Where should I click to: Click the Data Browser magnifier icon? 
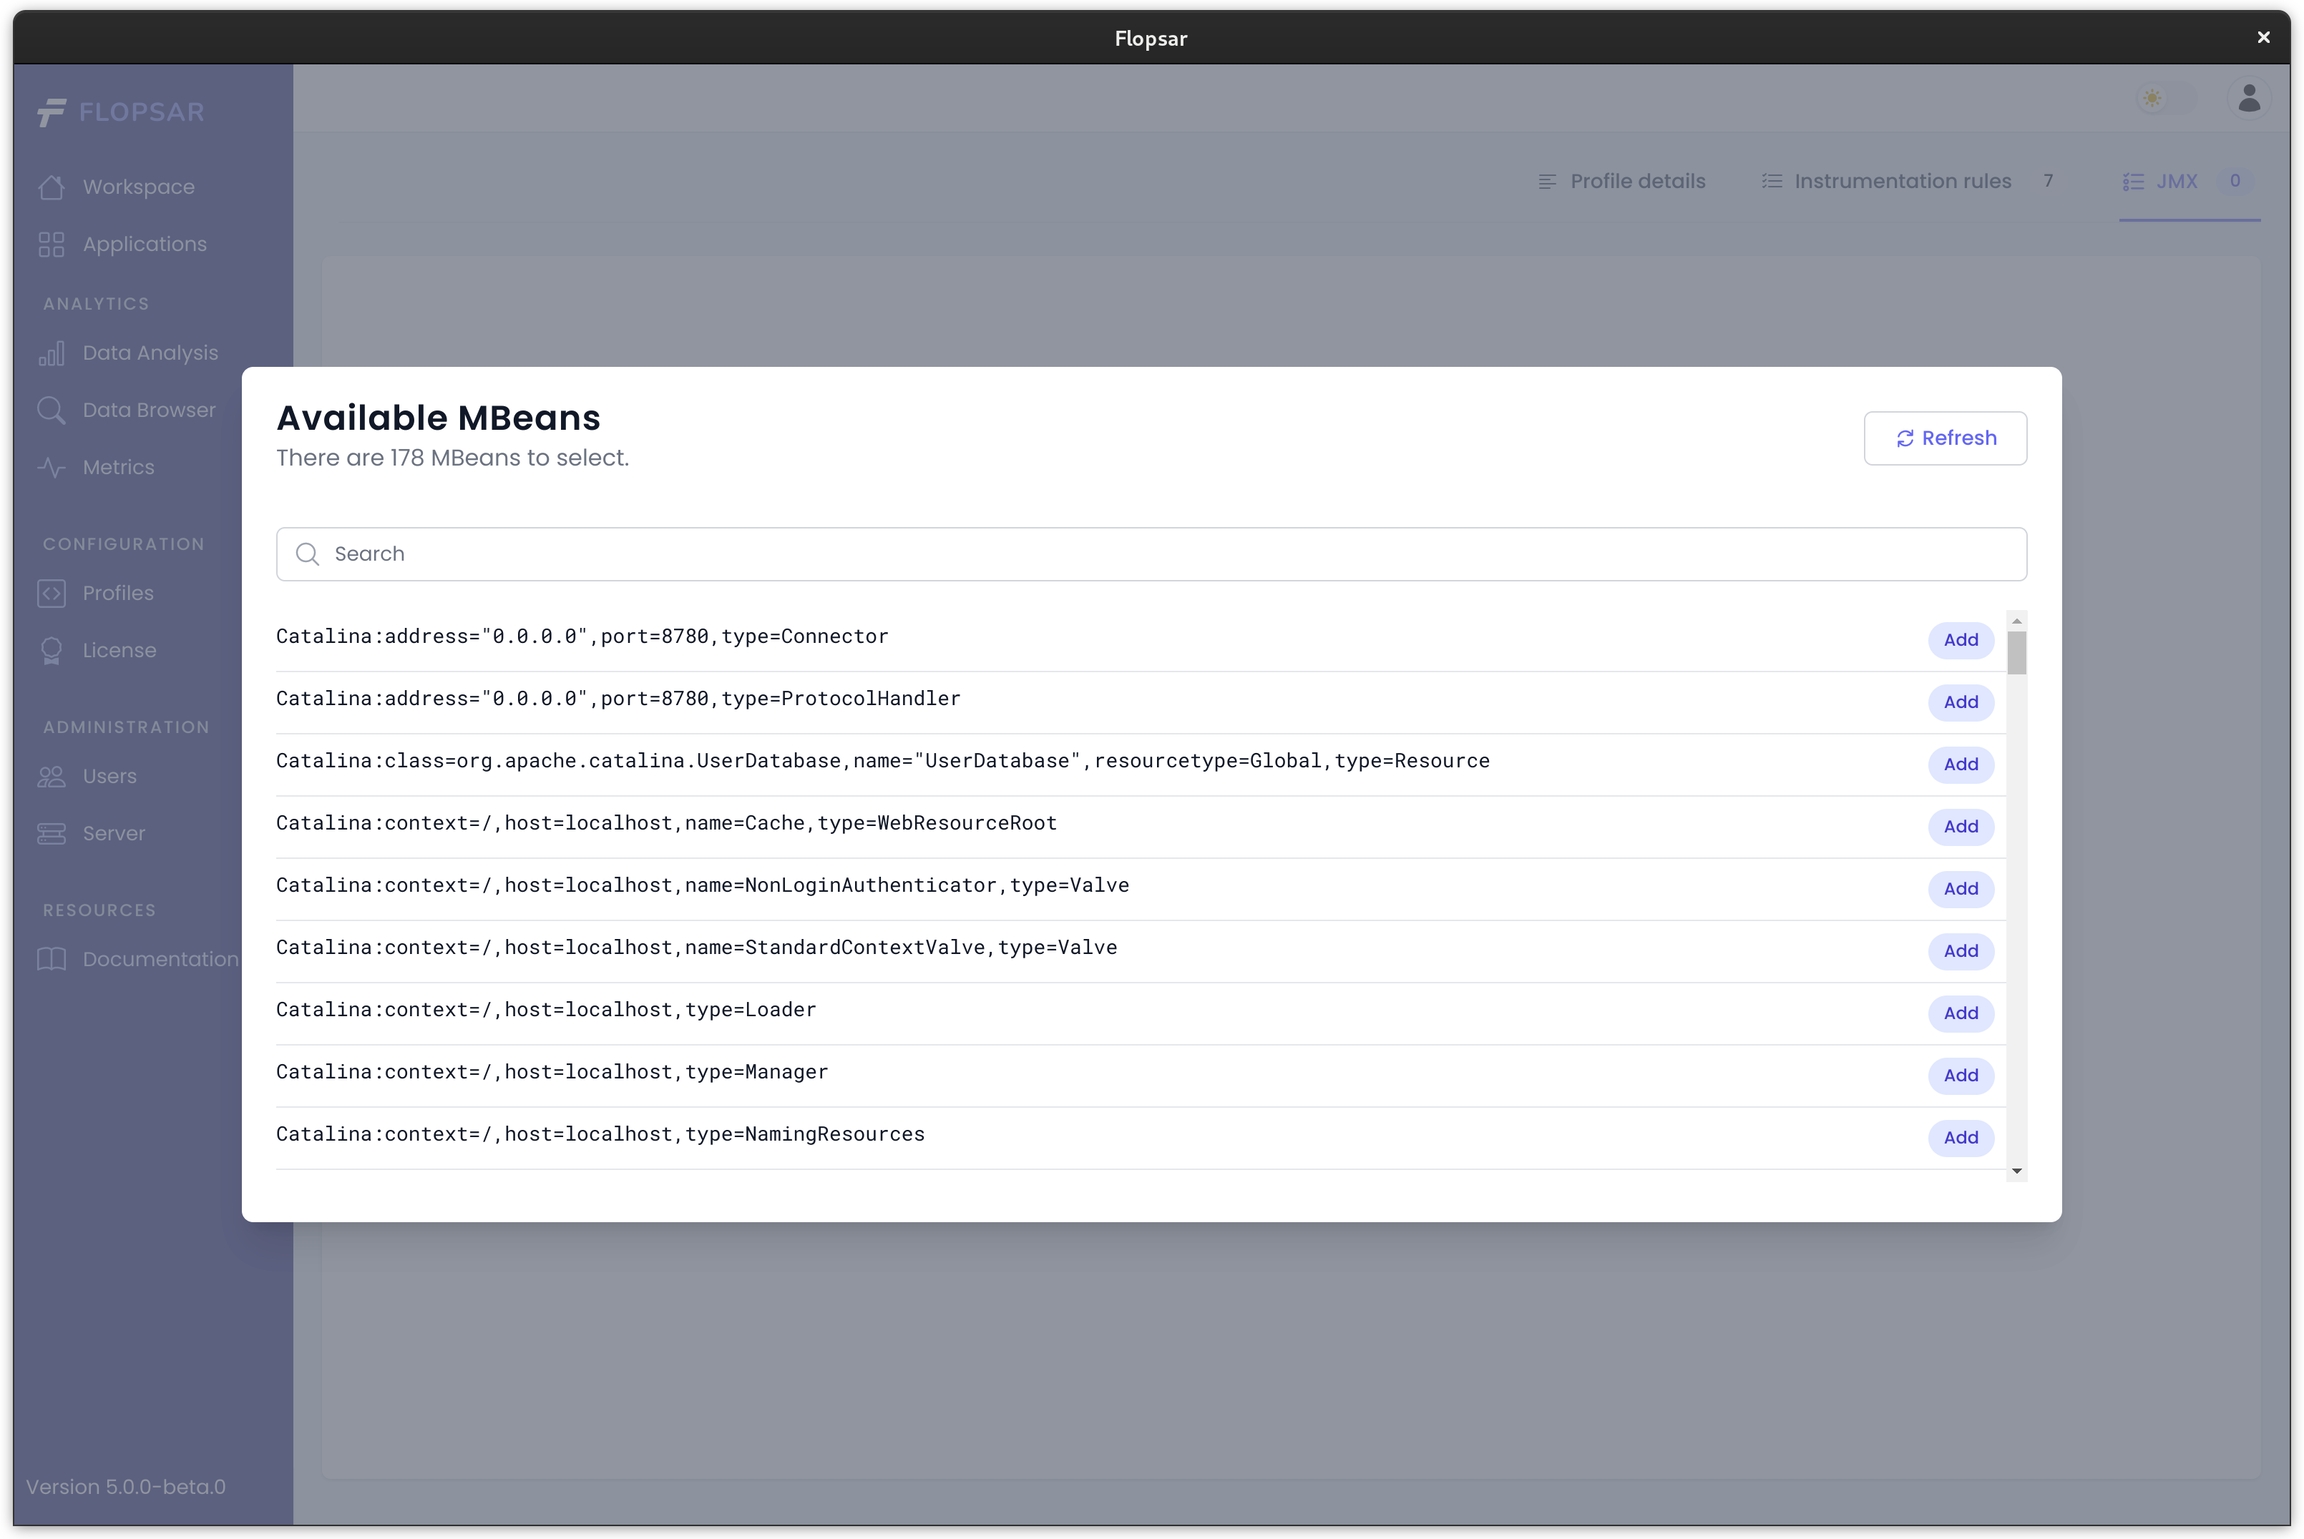coord(51,410)
